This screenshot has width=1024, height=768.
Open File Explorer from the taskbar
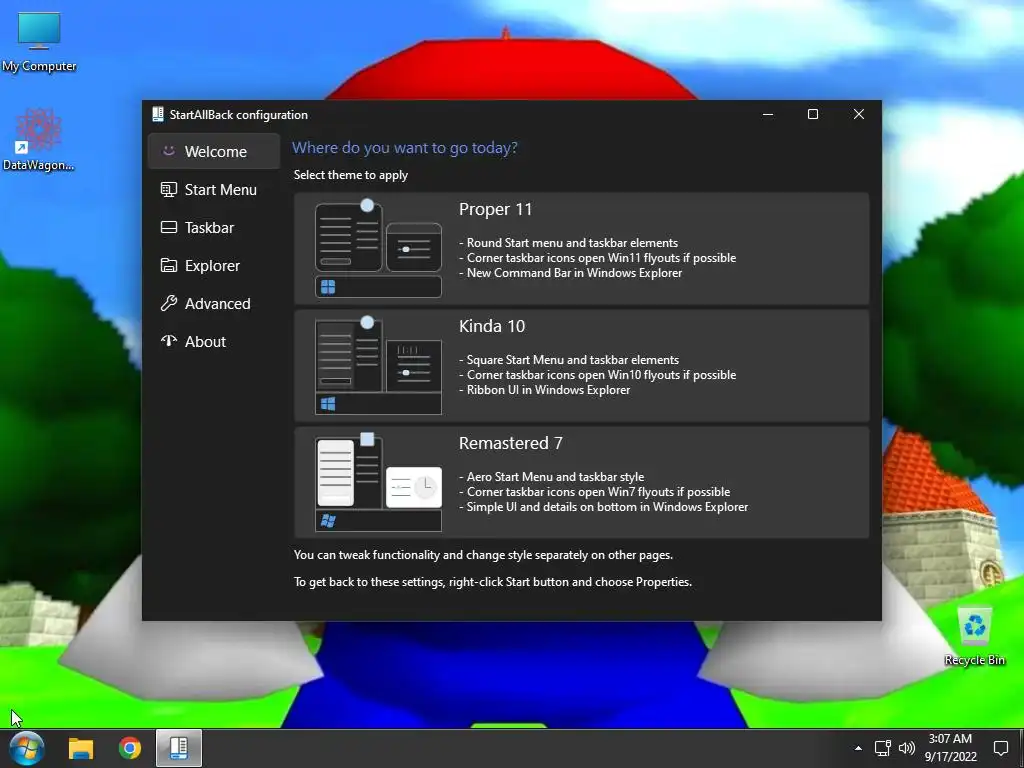point(81,748)
